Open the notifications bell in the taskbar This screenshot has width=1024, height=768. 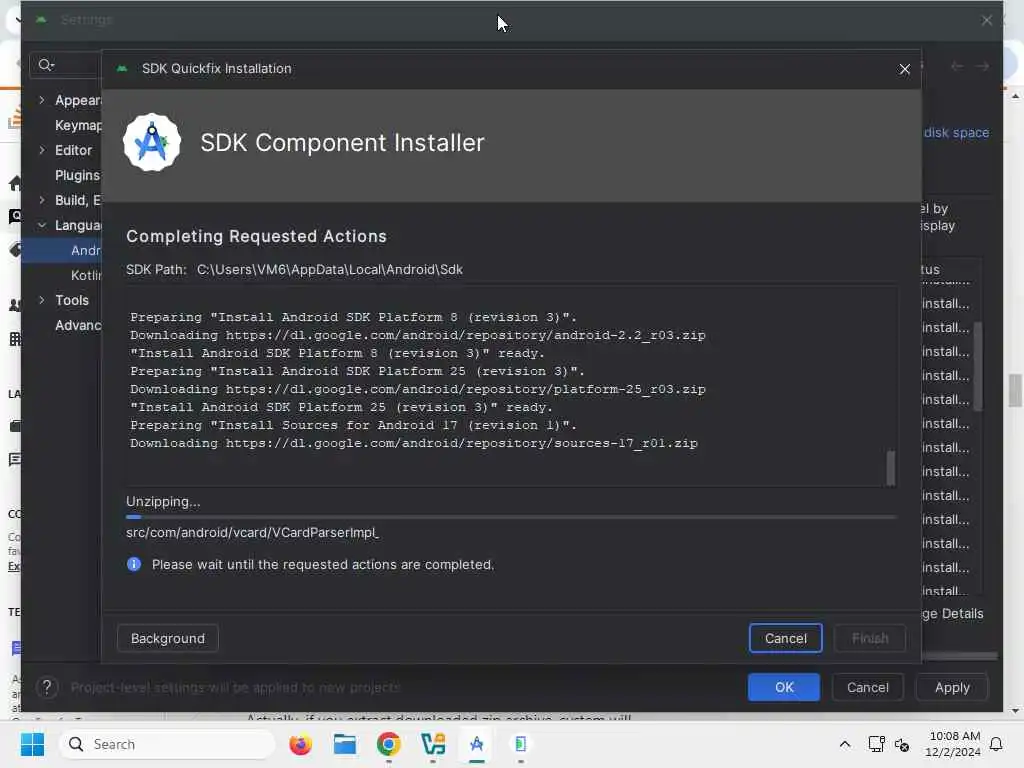pos(996,744)
